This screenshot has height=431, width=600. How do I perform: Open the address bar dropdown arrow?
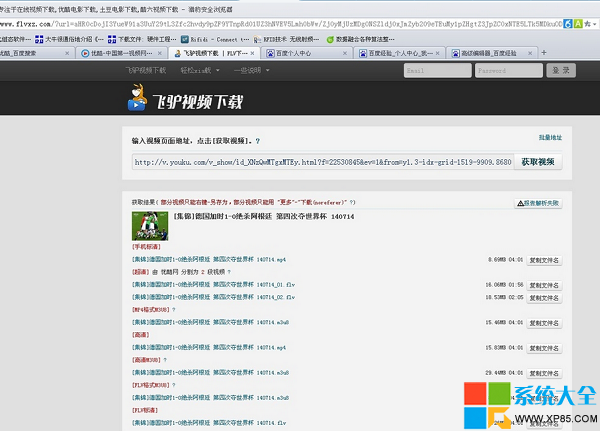coord(595,24)
